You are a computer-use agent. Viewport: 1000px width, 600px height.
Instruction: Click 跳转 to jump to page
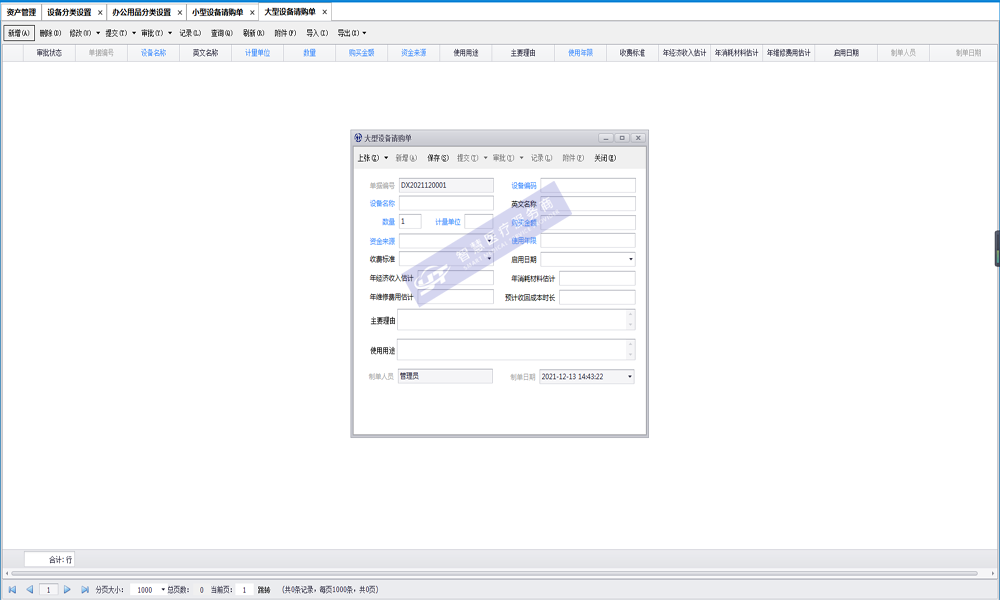(264, 590)
